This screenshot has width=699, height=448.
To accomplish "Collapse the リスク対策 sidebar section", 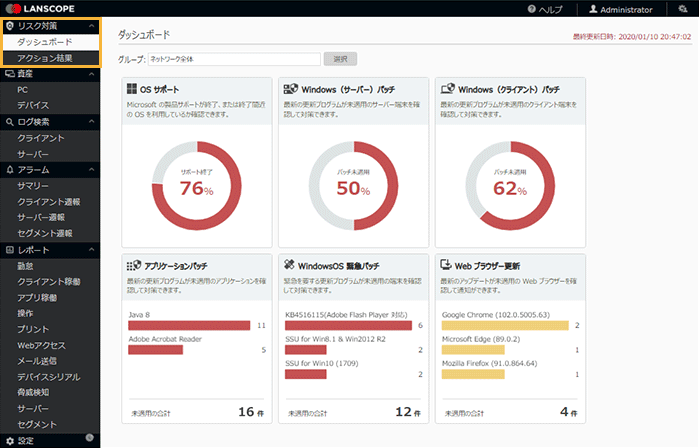I will (91, 26).
